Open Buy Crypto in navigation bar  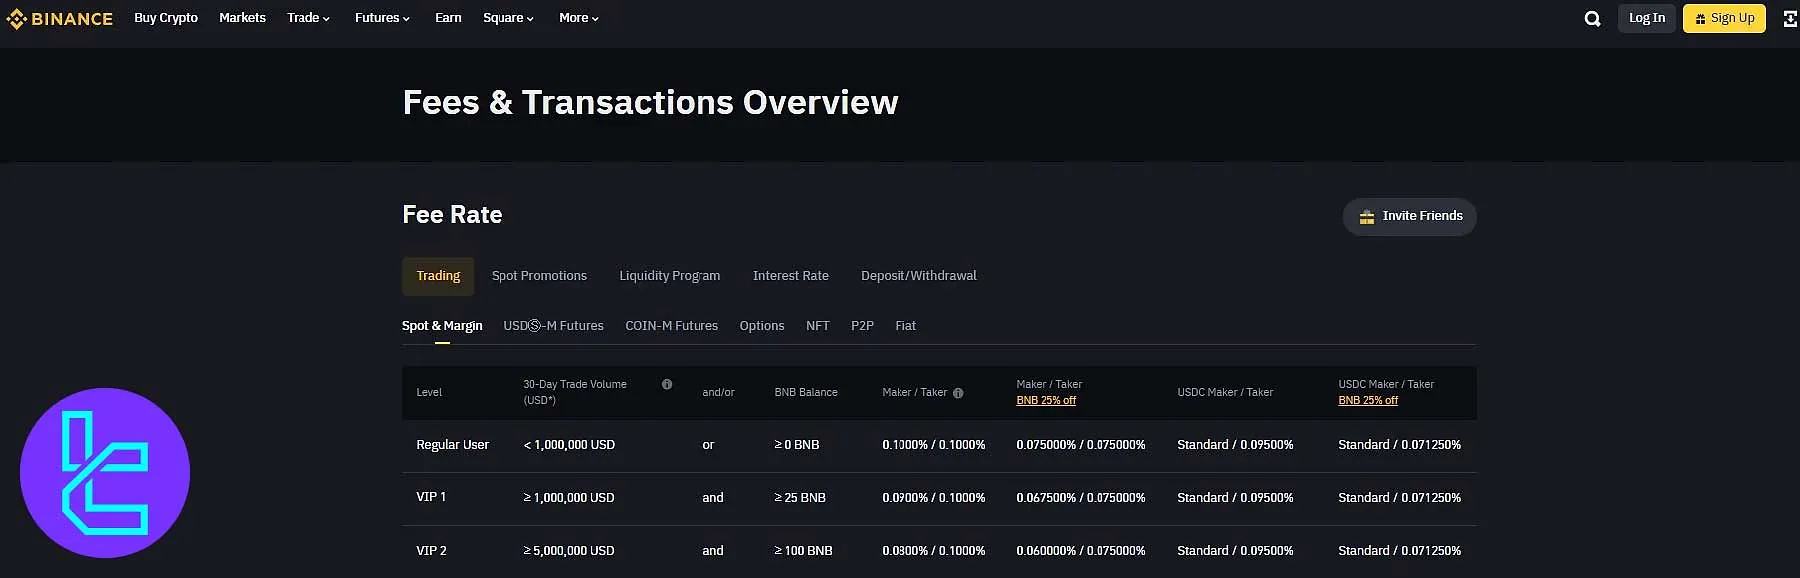[166, 18]
